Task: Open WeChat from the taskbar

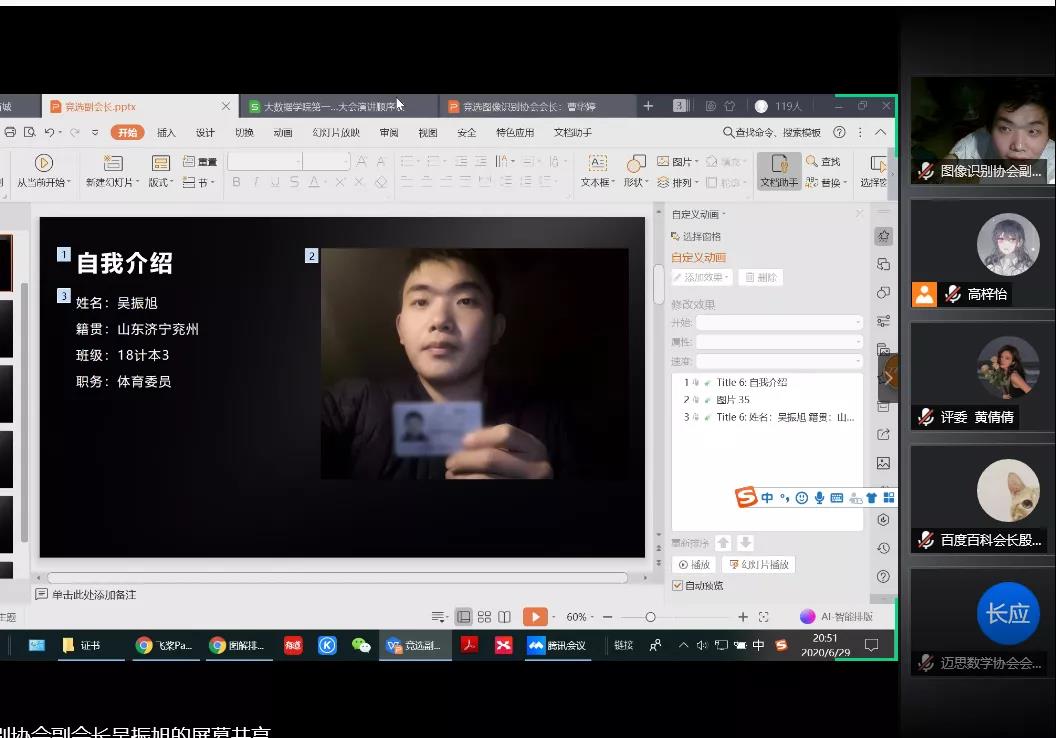Action: coord(362,645)
